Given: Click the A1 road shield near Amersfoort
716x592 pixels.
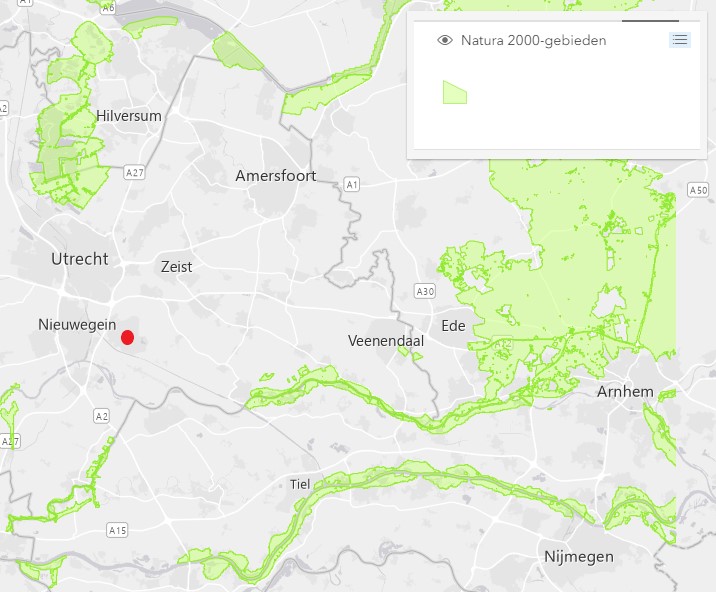Looking at the screenshot, I should pyautogui.click(x=351, y=185).
